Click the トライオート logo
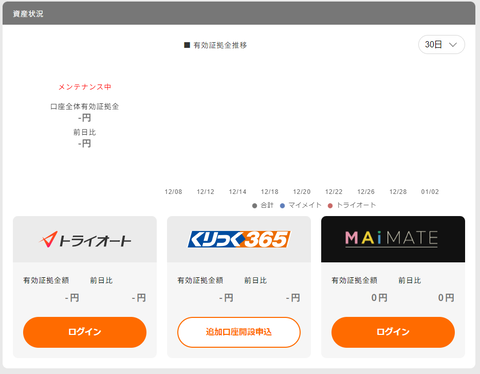480x374 pixels. click(85, 239)
